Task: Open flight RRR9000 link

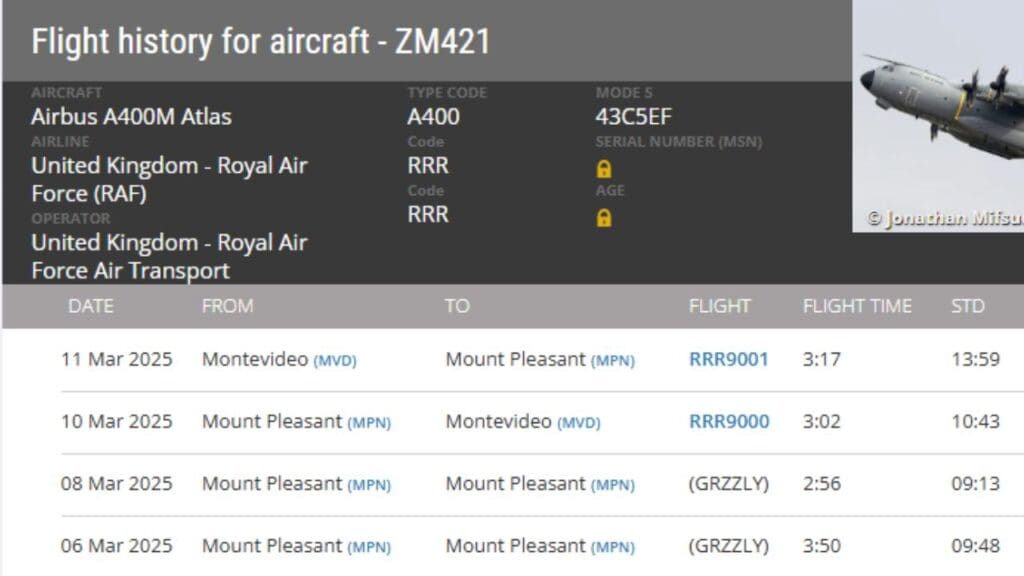Action: [729, 421]
